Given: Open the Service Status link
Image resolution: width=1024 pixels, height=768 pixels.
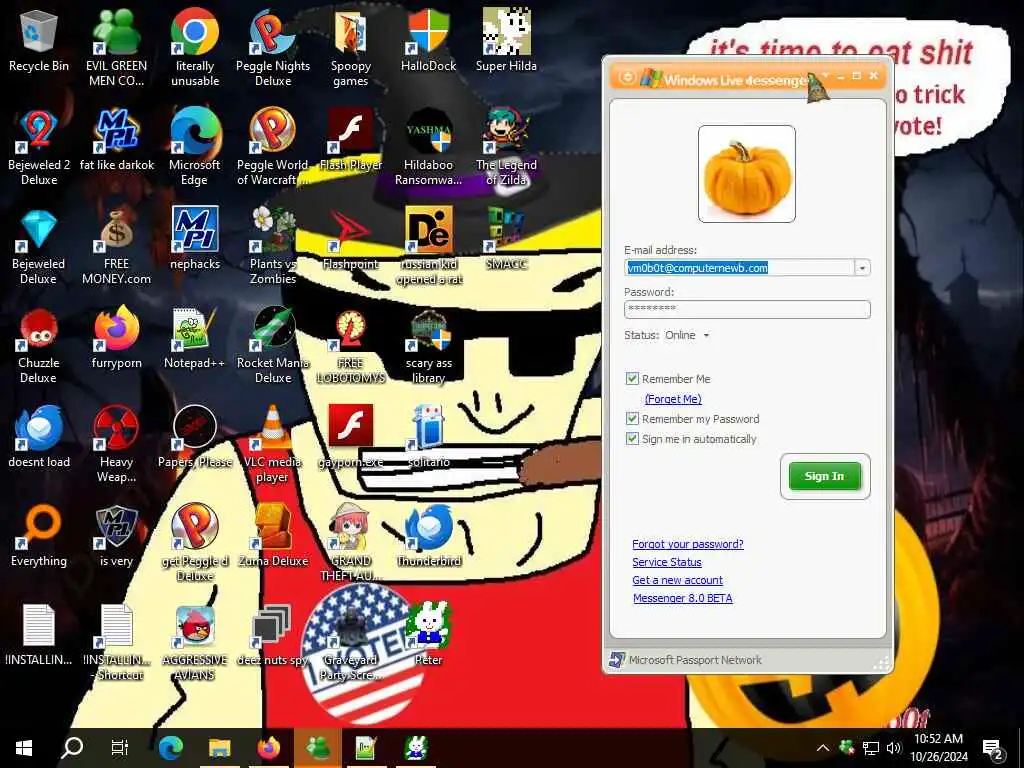Looking at the screenshot, I should [x=667, y=562].
